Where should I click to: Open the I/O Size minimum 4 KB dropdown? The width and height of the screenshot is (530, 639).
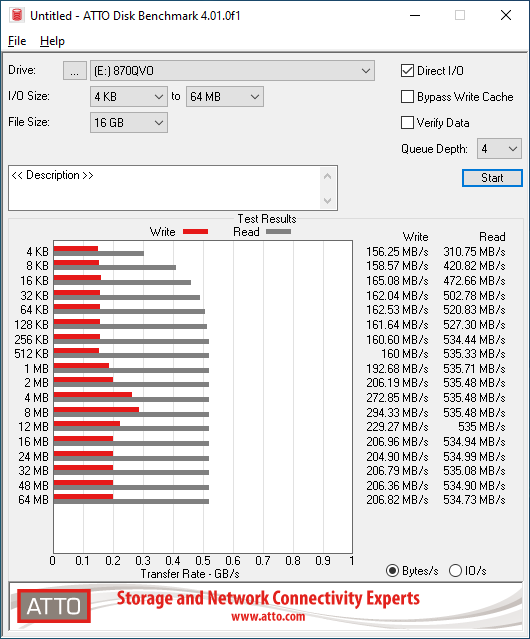(129, 97)
